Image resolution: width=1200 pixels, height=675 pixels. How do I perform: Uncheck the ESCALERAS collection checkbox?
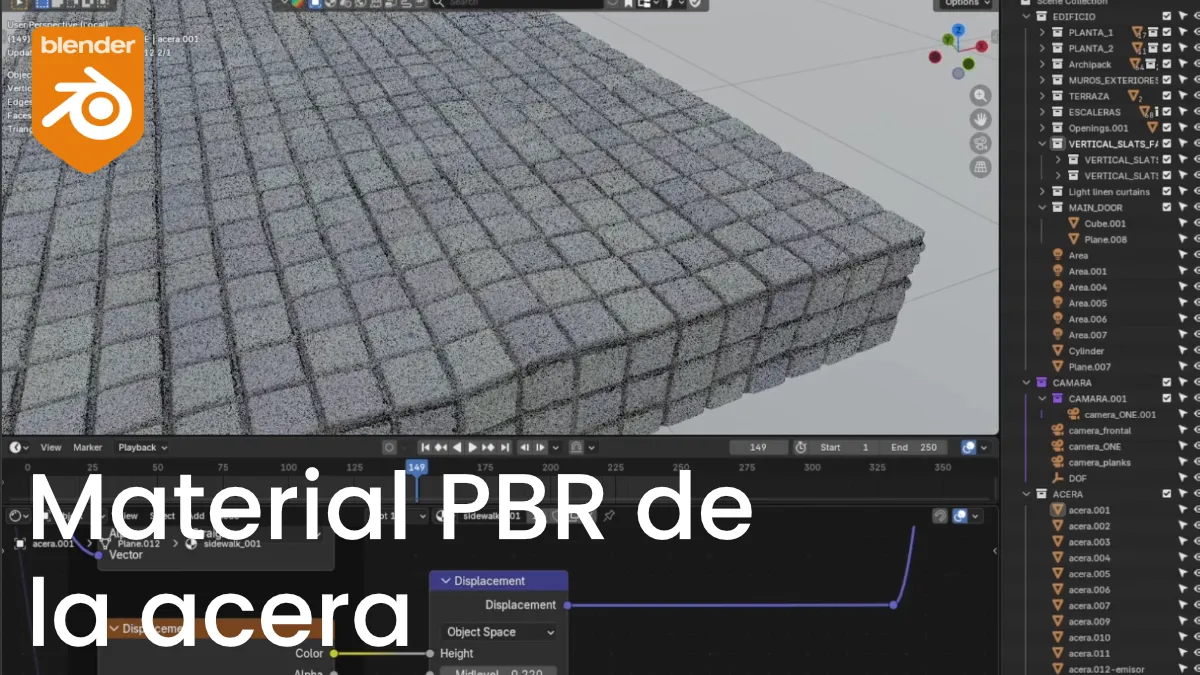(1167, 112)
